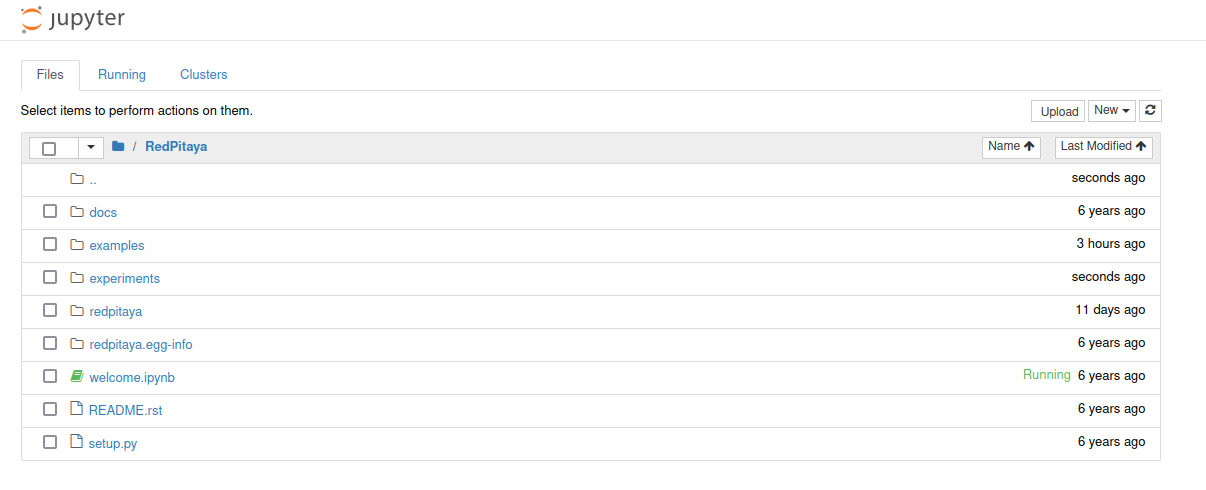
Task: Check the box beside examples folder
Action: [50, 245]
